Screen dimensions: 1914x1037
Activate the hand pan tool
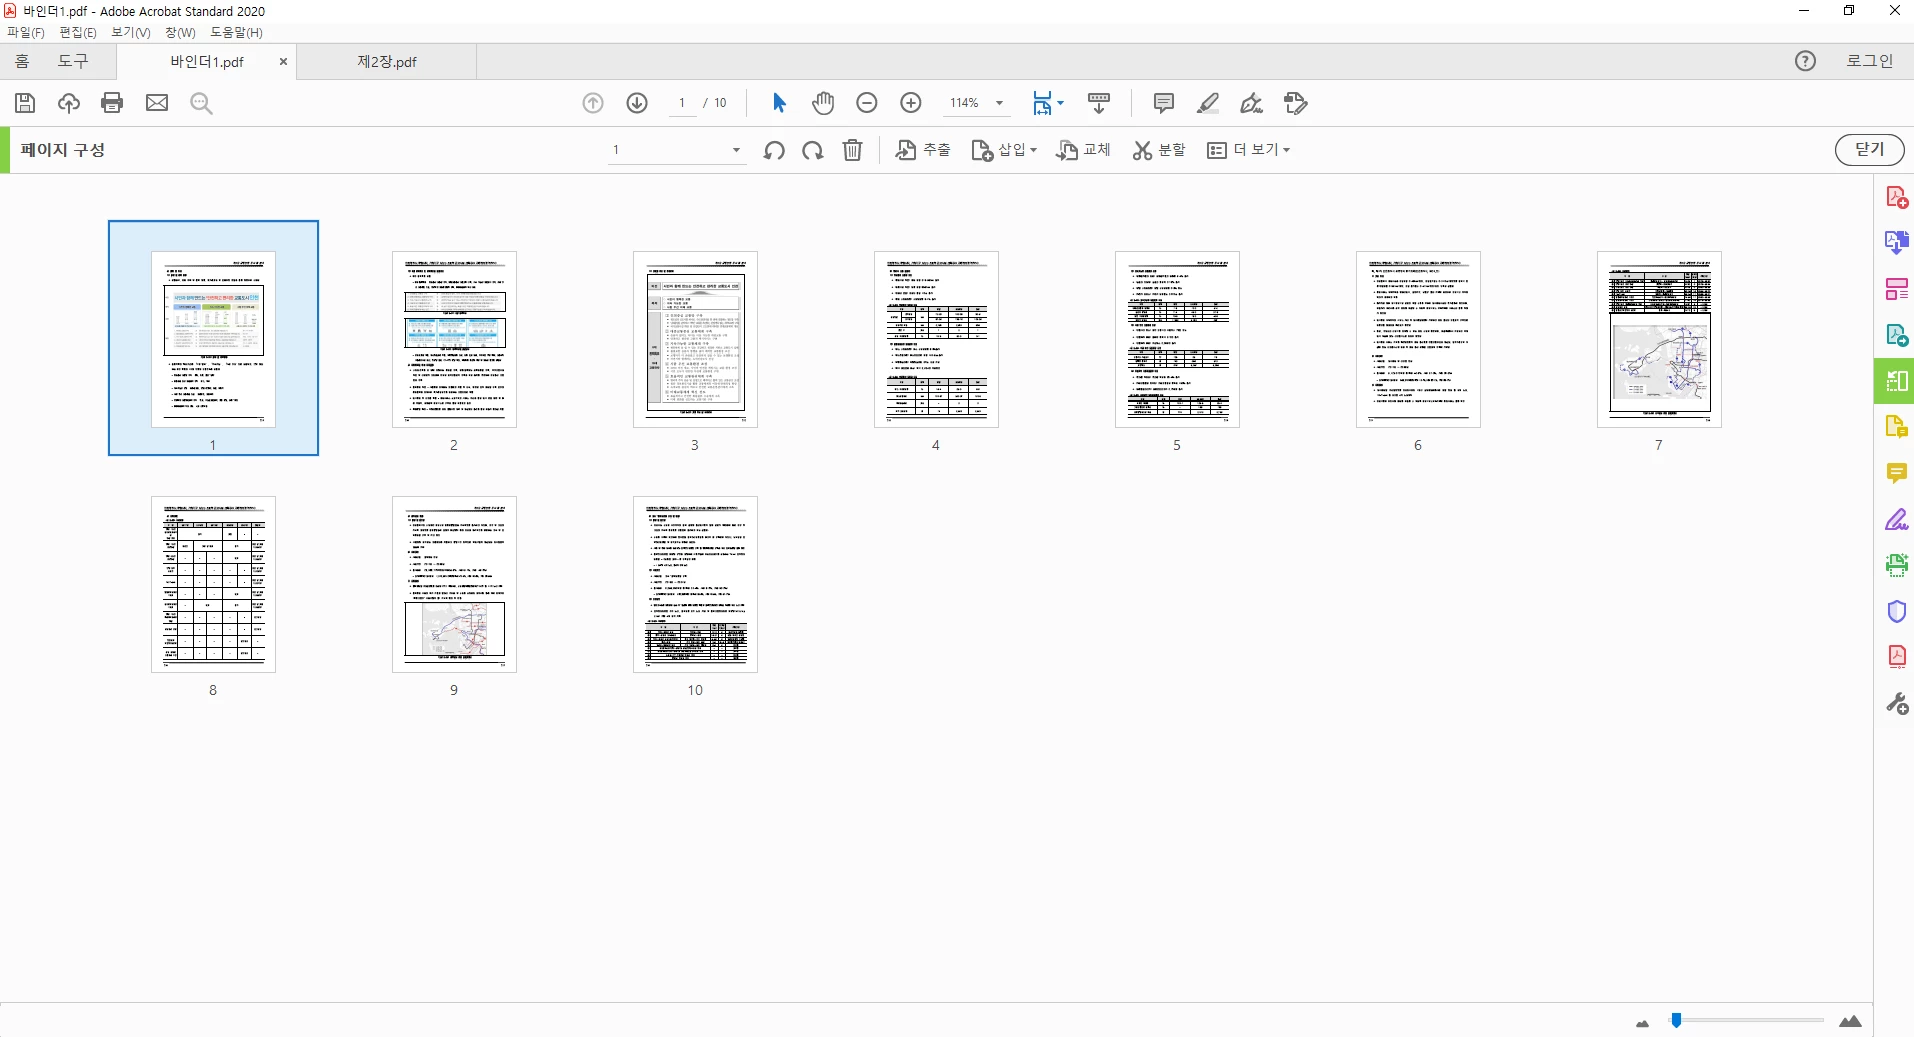click(823, 103)
